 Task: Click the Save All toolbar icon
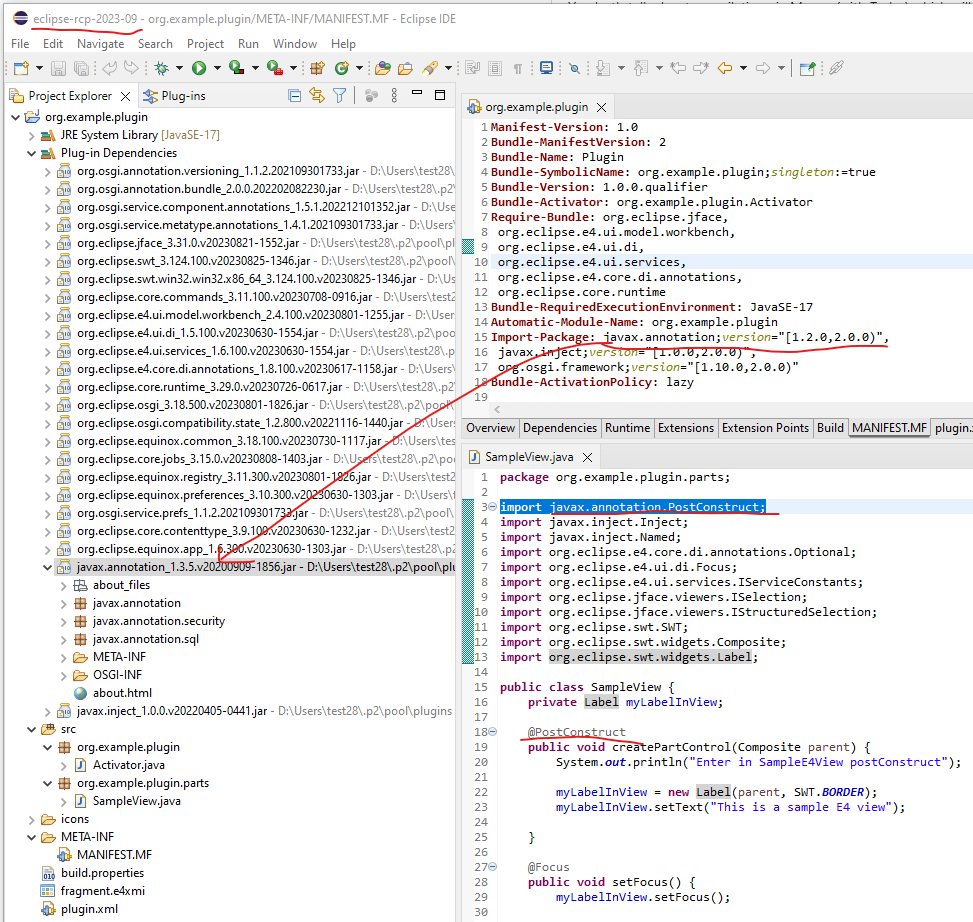click(x=80, y=67)
